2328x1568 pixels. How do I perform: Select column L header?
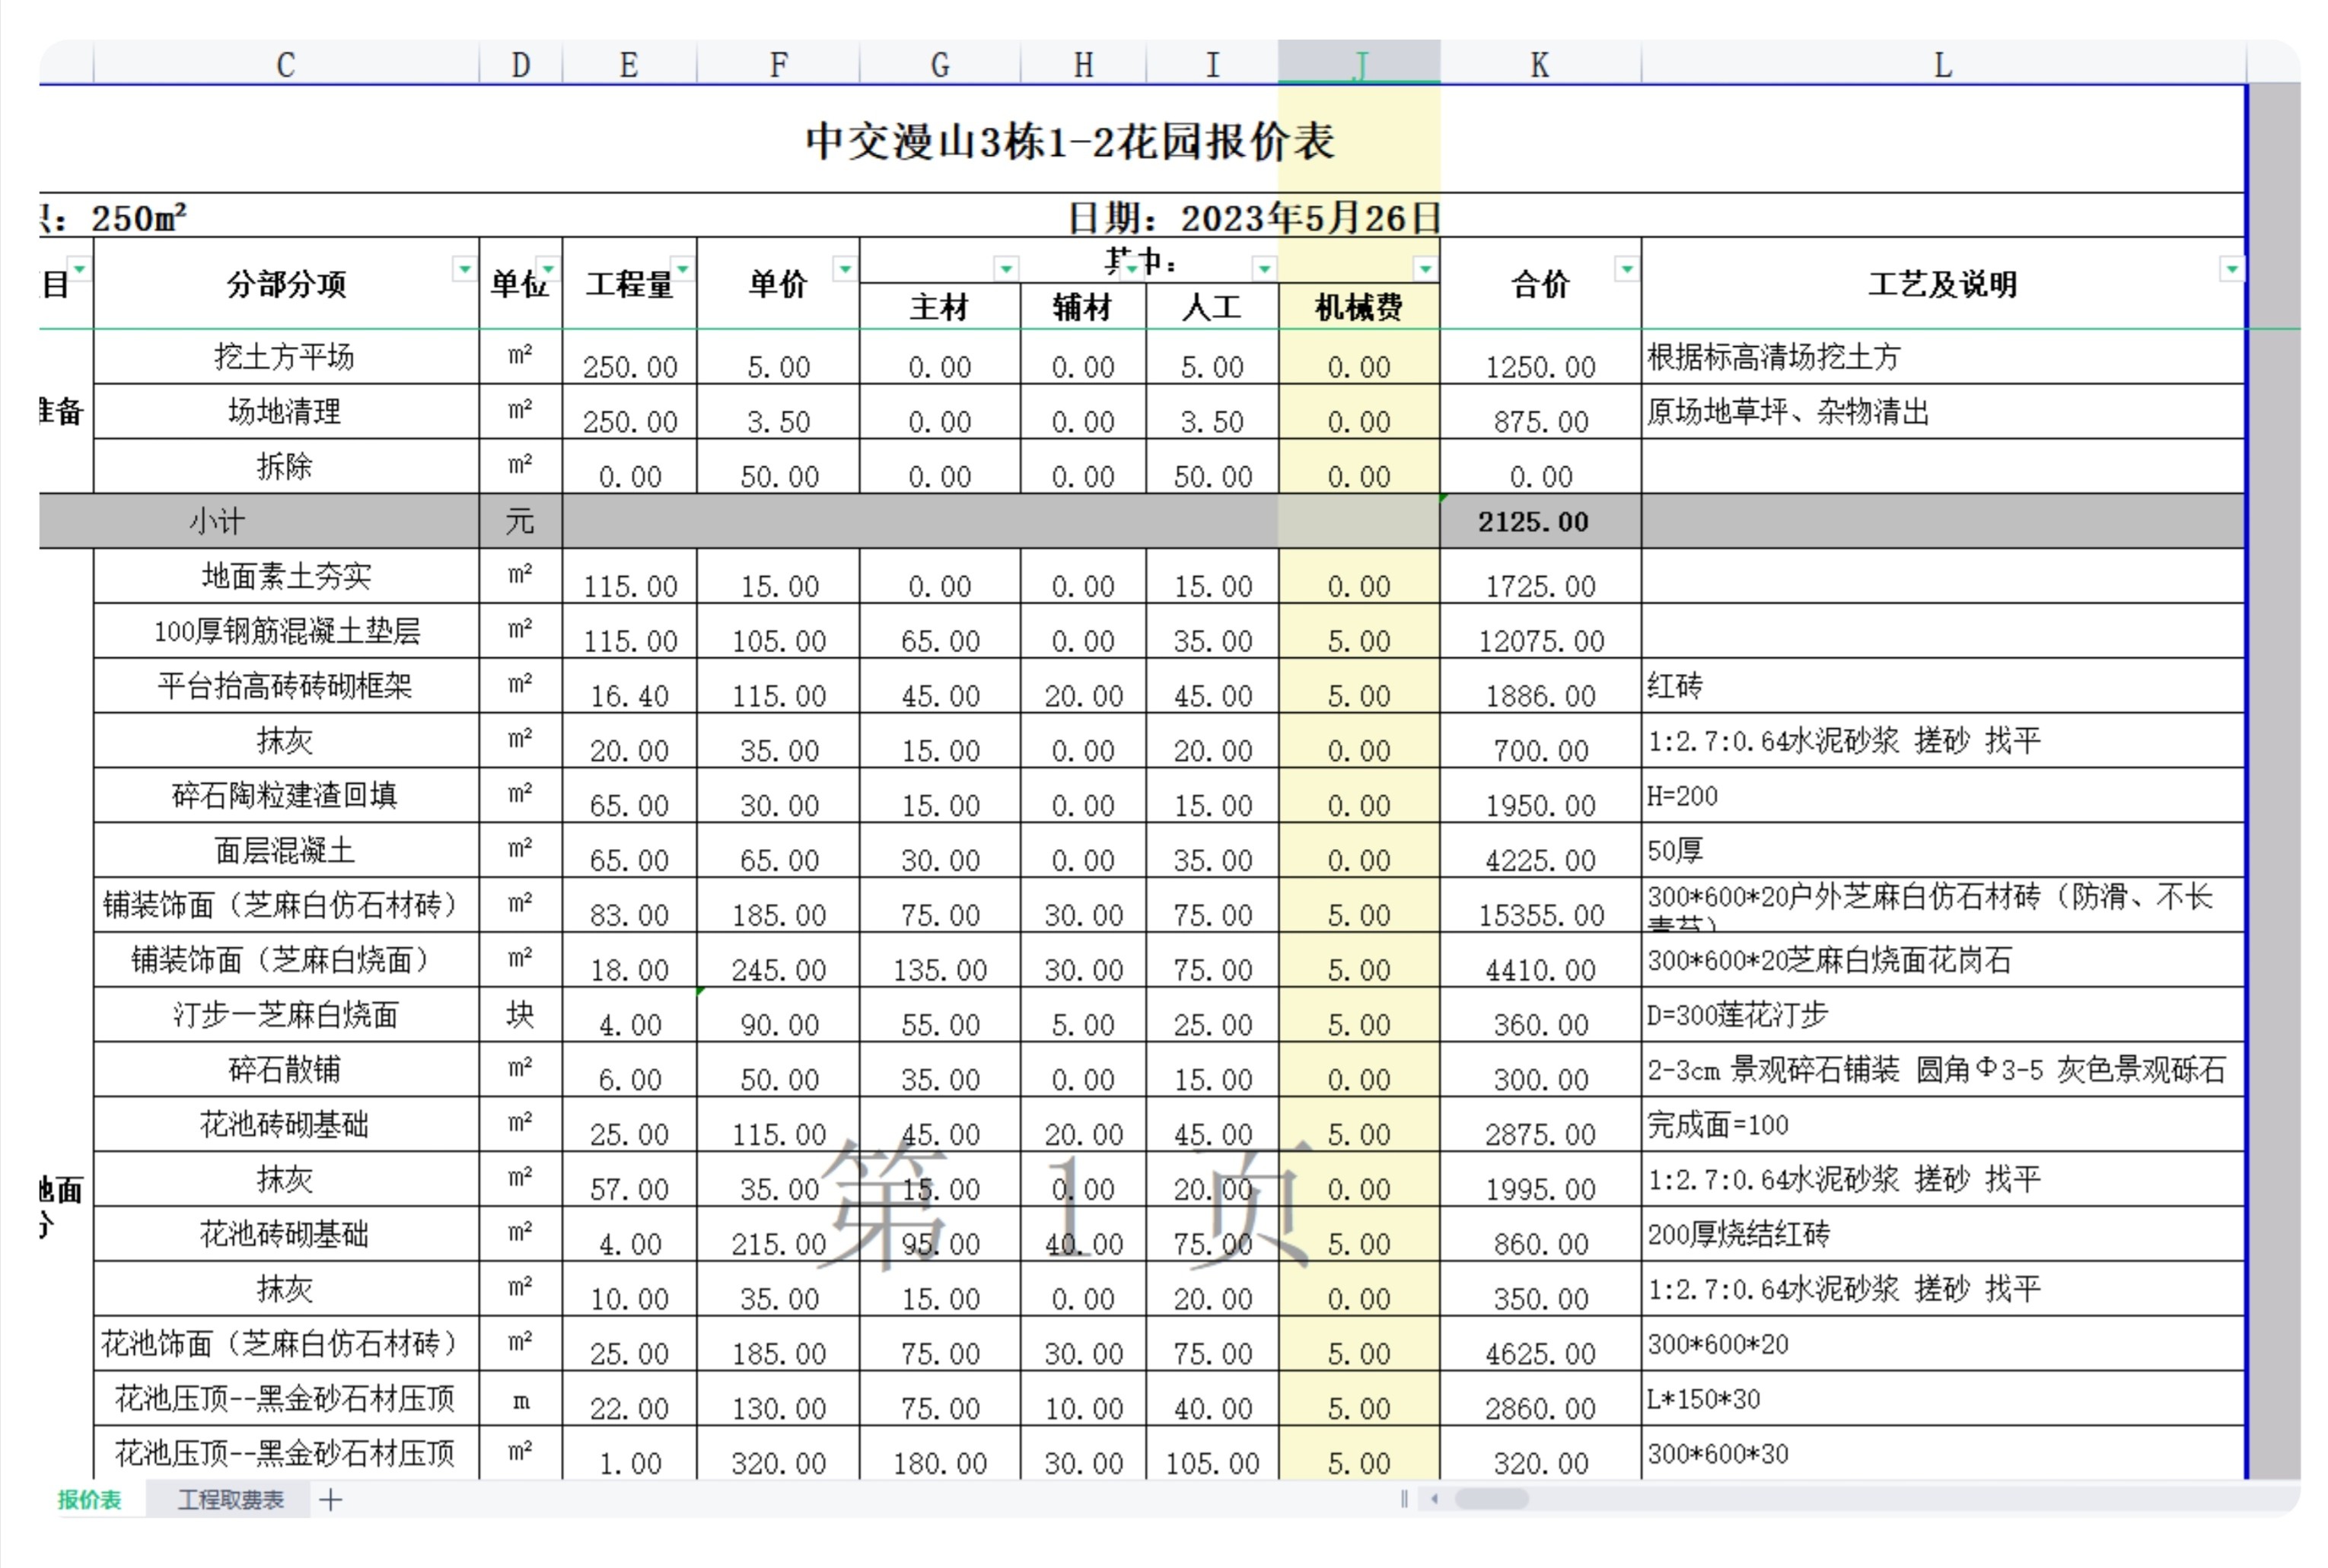point(1943,64)
